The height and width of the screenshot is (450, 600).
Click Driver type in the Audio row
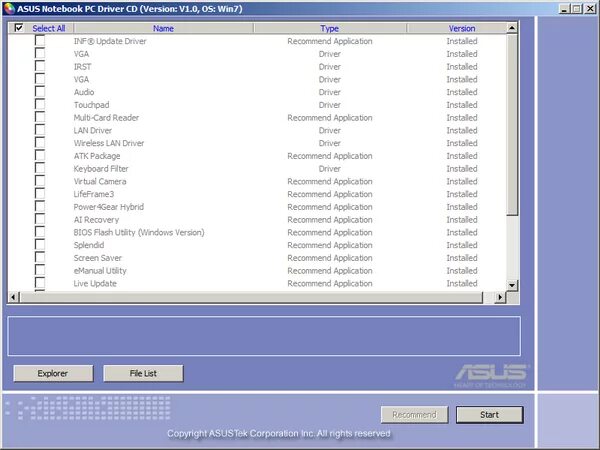329,92
